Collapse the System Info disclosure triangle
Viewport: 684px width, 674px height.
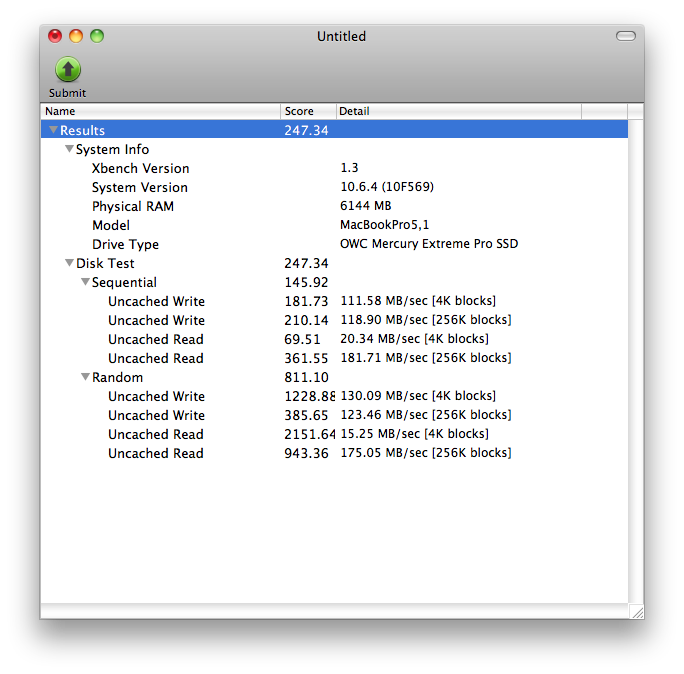click(69, 149)
